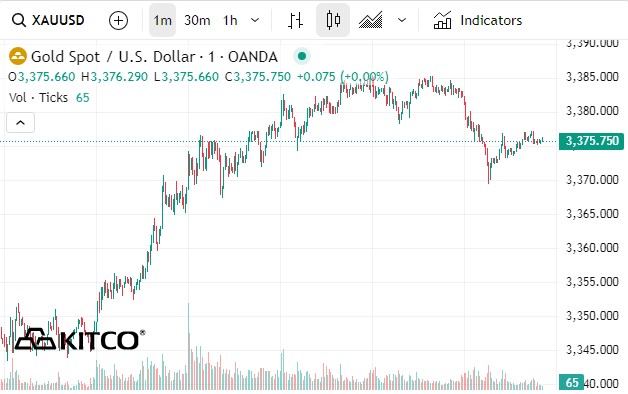The height and width of the screenshot is (394, 628).
Task: Select the candlestick chart style icon
Action: click(333, 20)
